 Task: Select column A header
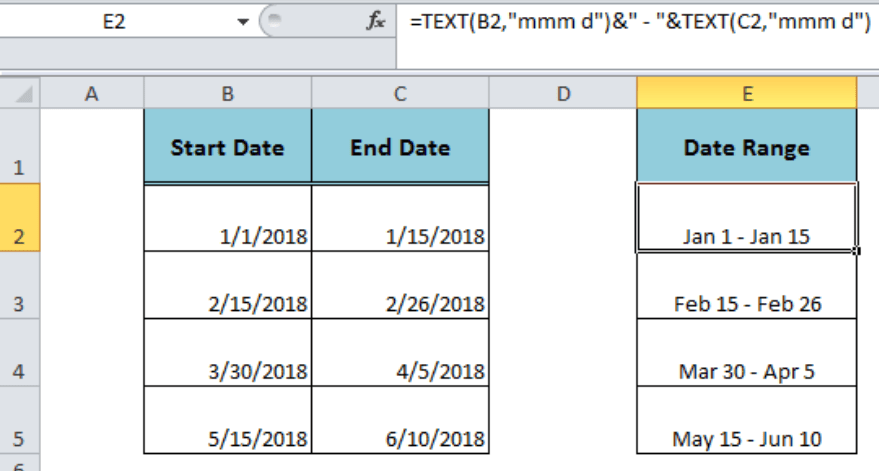(93, 94)
